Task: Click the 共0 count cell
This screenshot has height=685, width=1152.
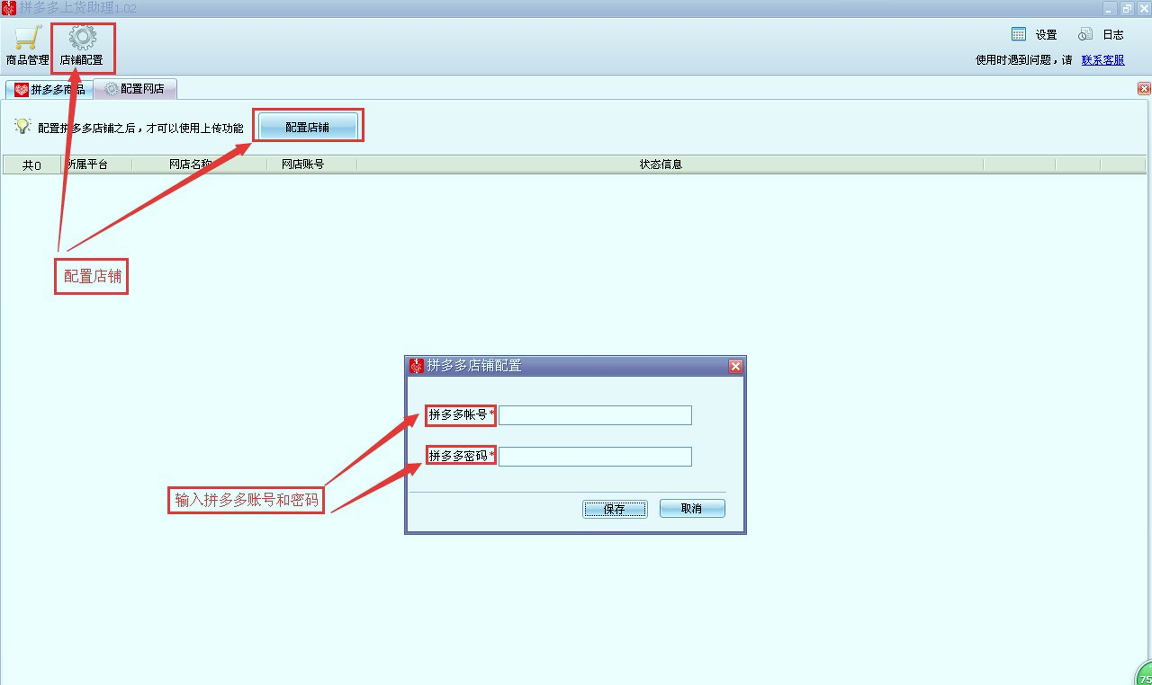Action: (x=32, y=165)
